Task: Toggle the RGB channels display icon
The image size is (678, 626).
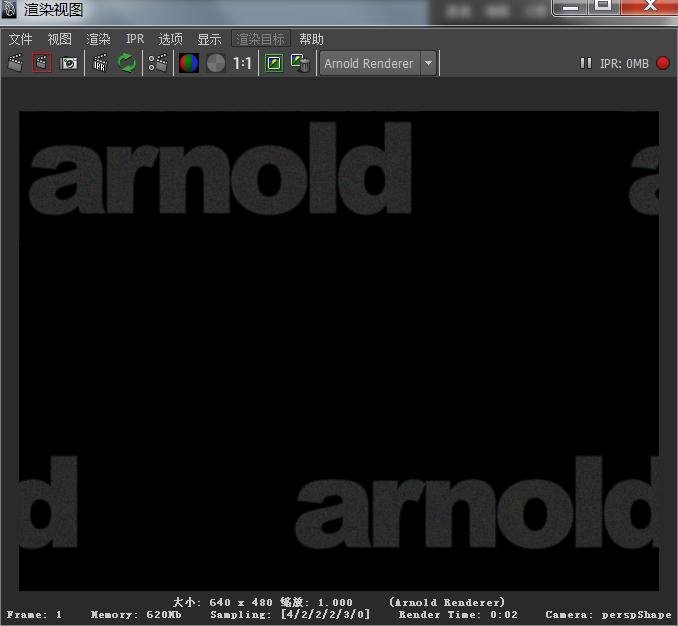Action: click(189, 63)
